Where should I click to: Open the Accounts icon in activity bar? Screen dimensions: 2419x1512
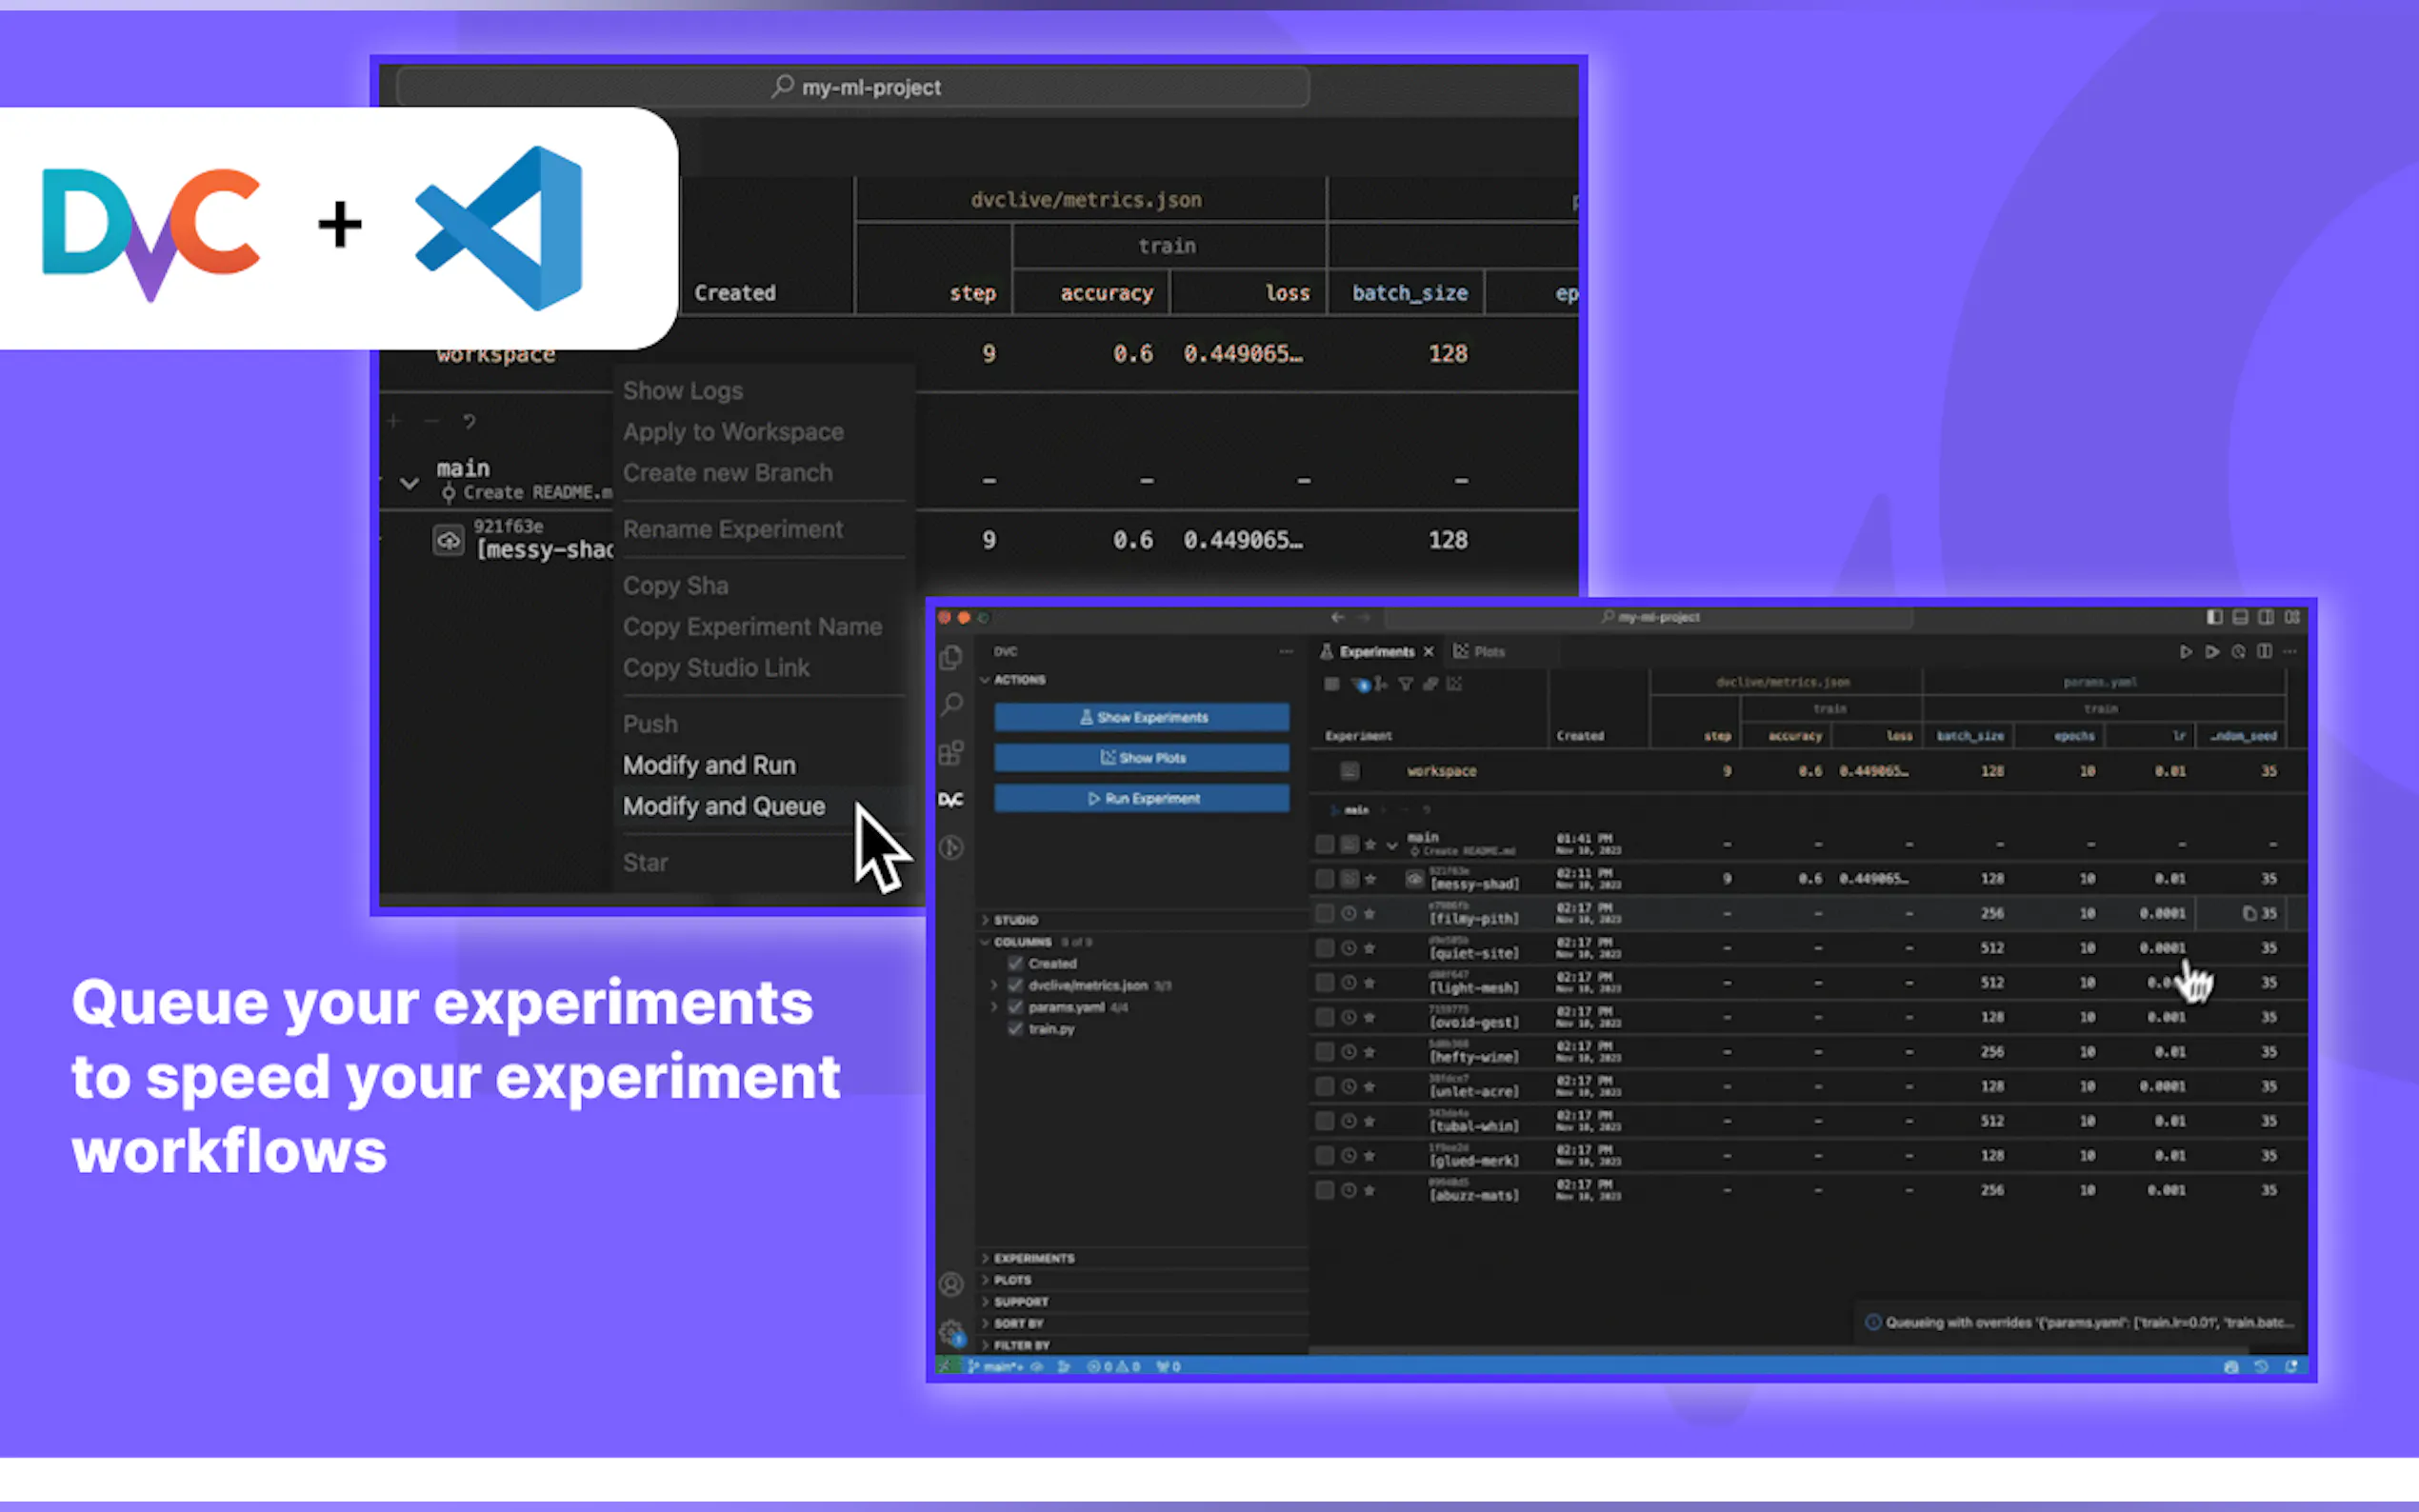951,1284
